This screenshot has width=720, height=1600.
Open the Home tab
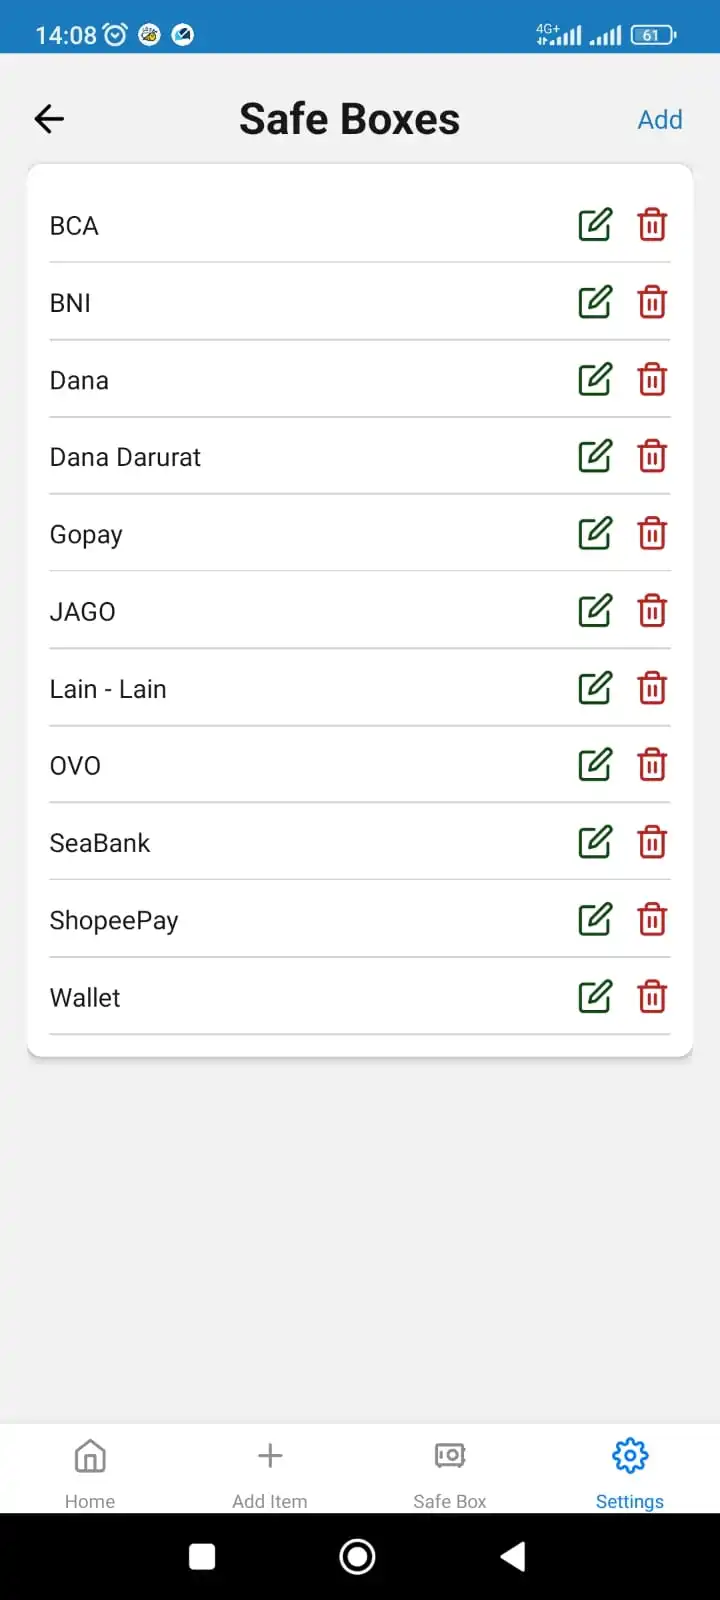click(x=90, y=1472)
